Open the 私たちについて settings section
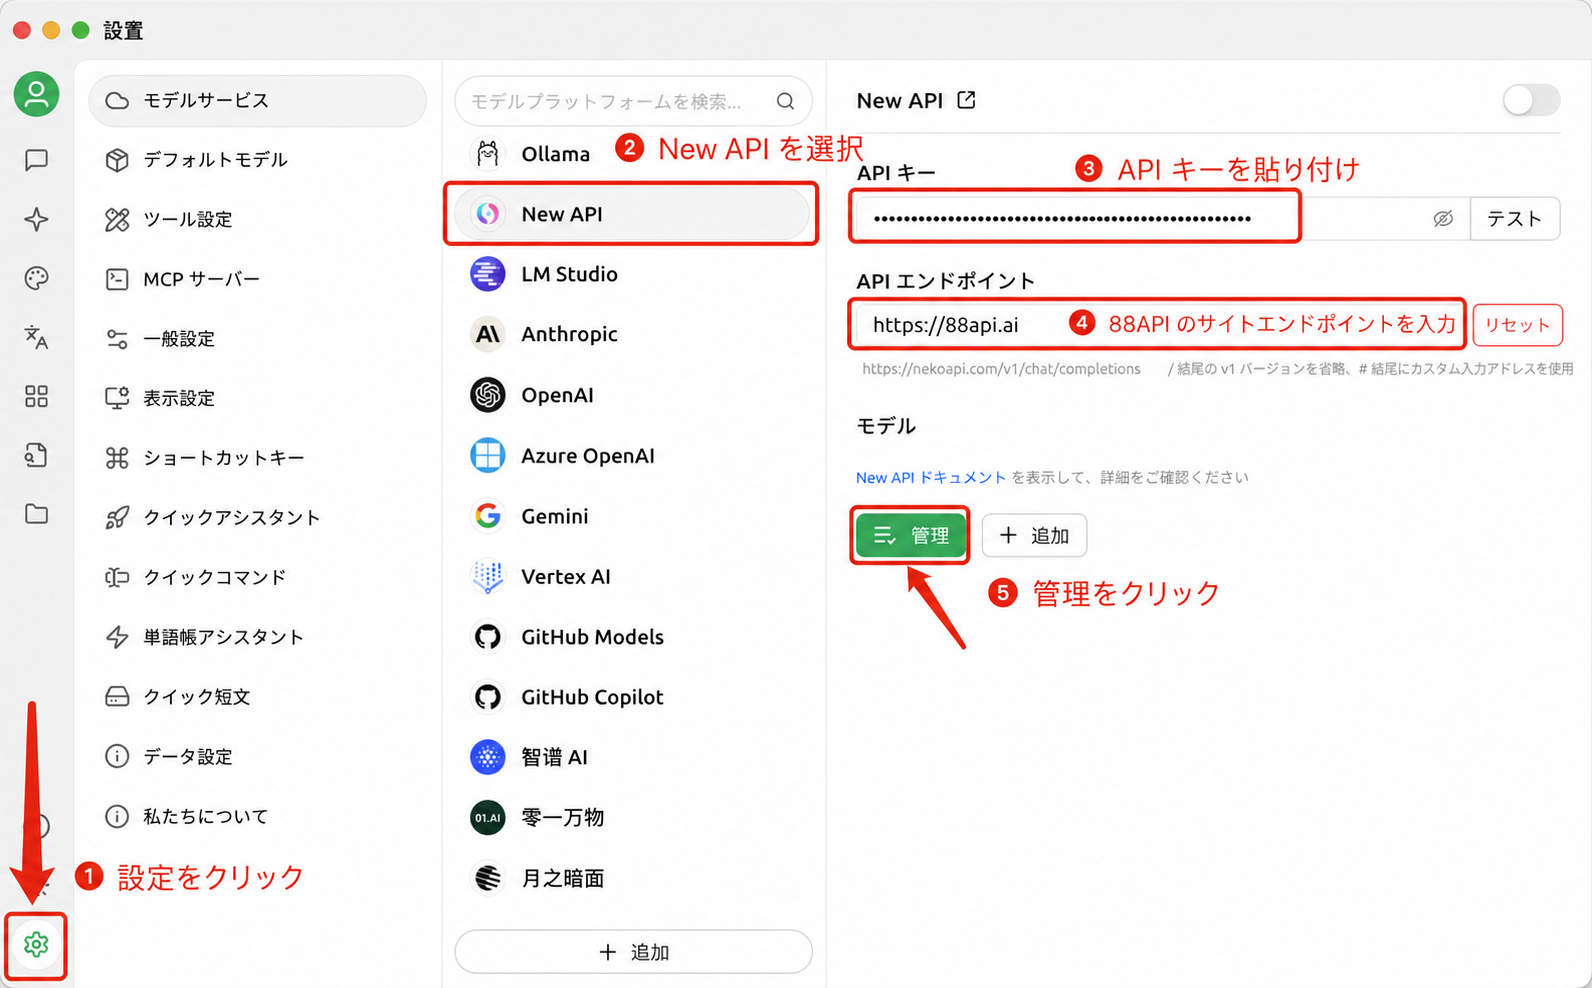Image resolution: width=1592 pixels, height=988 pixels. point(258,816)
